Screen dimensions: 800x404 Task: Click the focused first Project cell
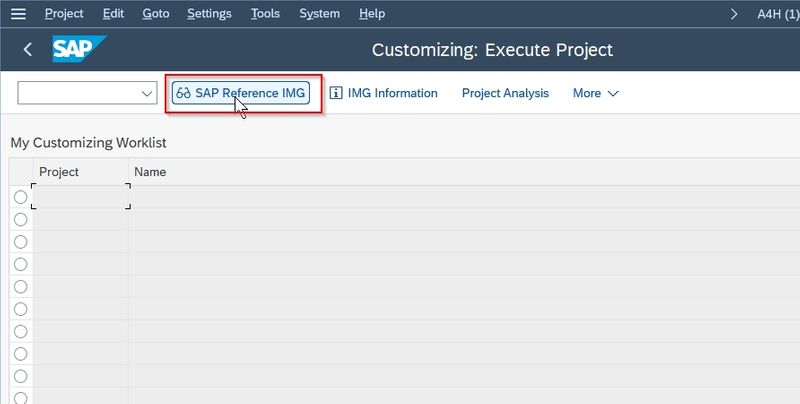(x=81, y=196)
